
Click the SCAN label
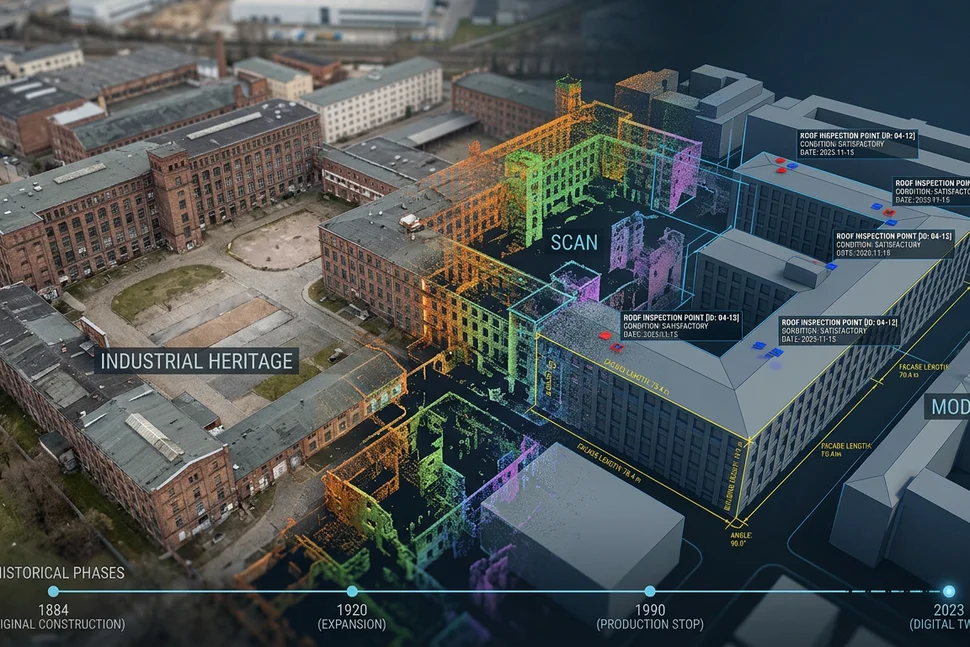click(x=574, y=242)
